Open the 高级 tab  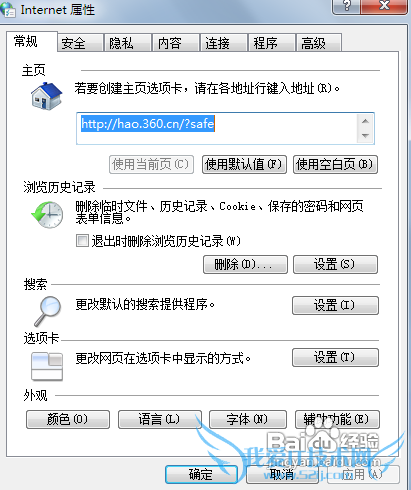(318, 43)
